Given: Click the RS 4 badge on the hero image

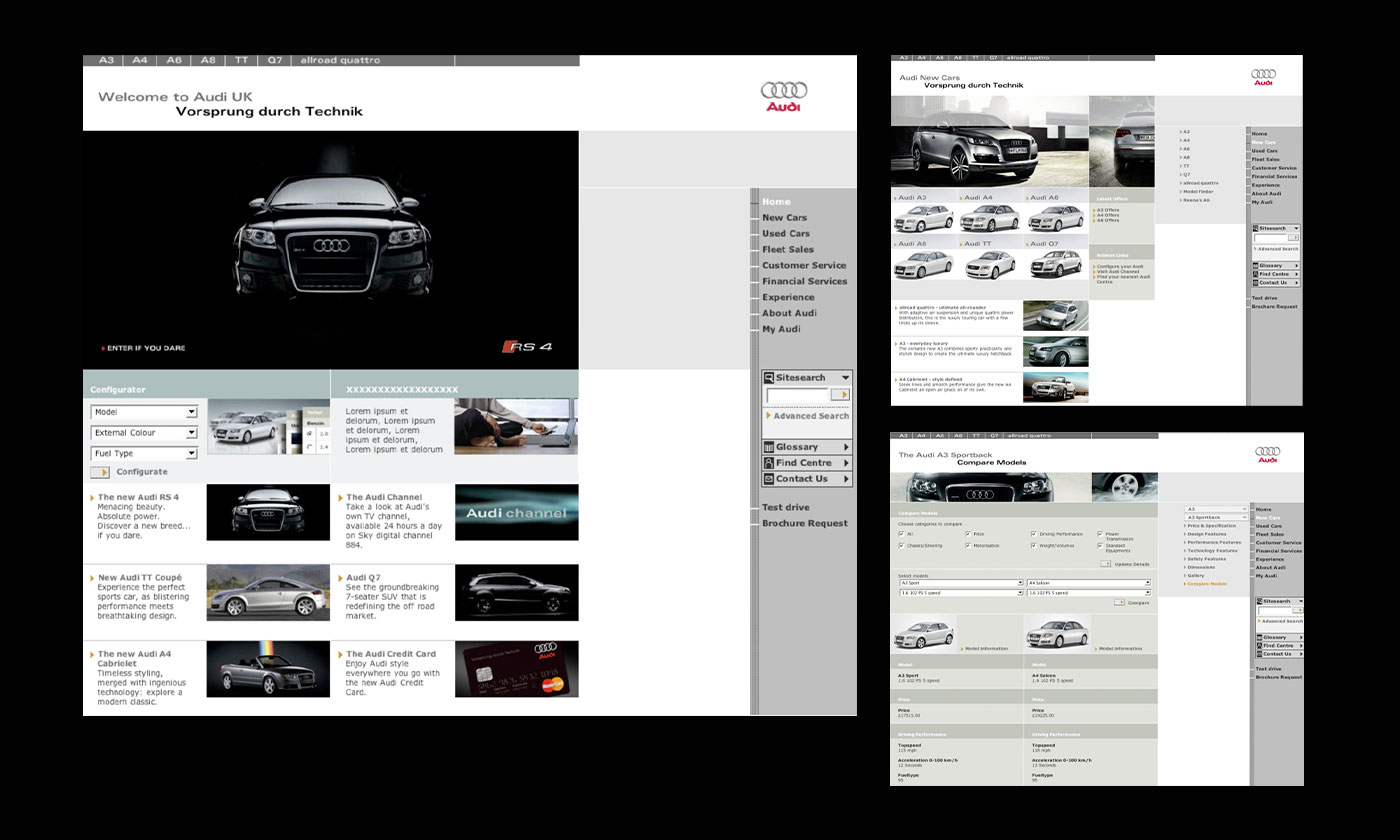Looking at the screenshot, I should [x=527, y=347].
